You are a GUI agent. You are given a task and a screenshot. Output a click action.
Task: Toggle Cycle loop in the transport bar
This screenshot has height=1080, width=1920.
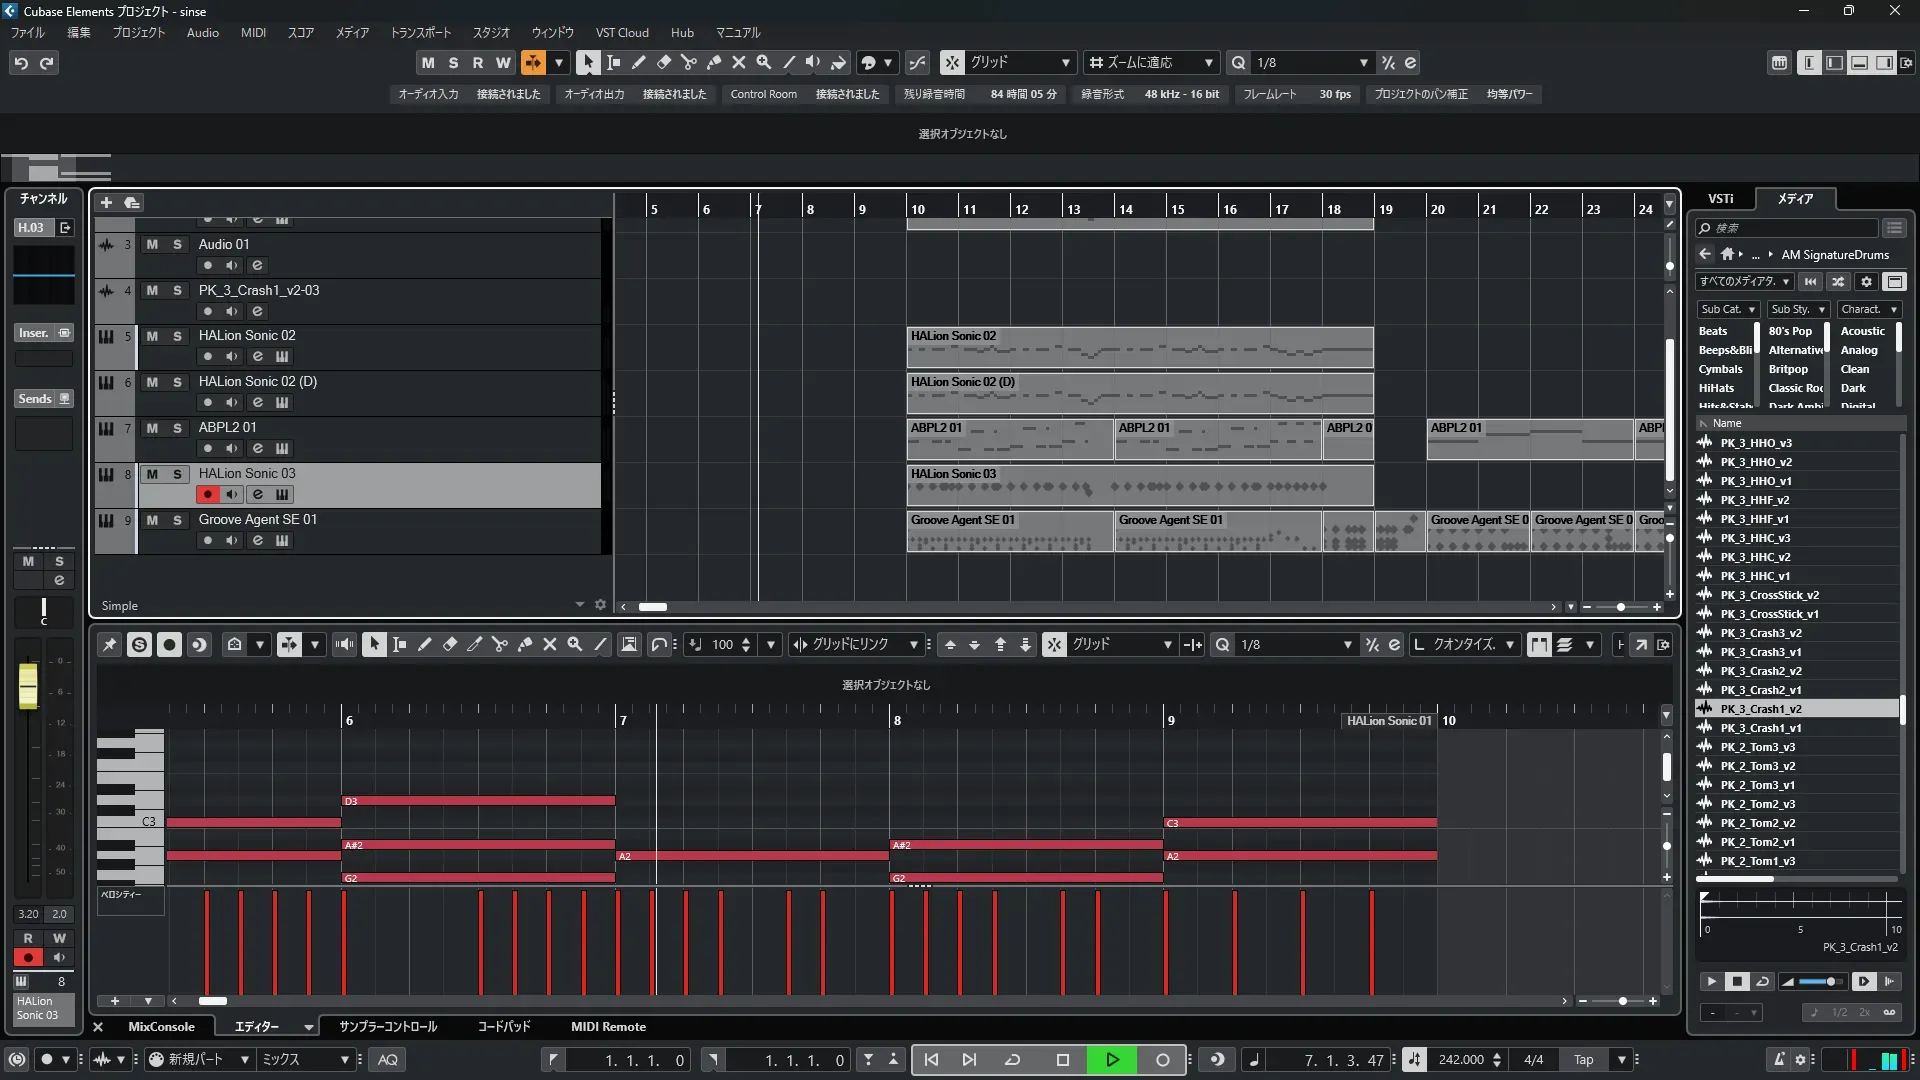tap(1012, 1059)
